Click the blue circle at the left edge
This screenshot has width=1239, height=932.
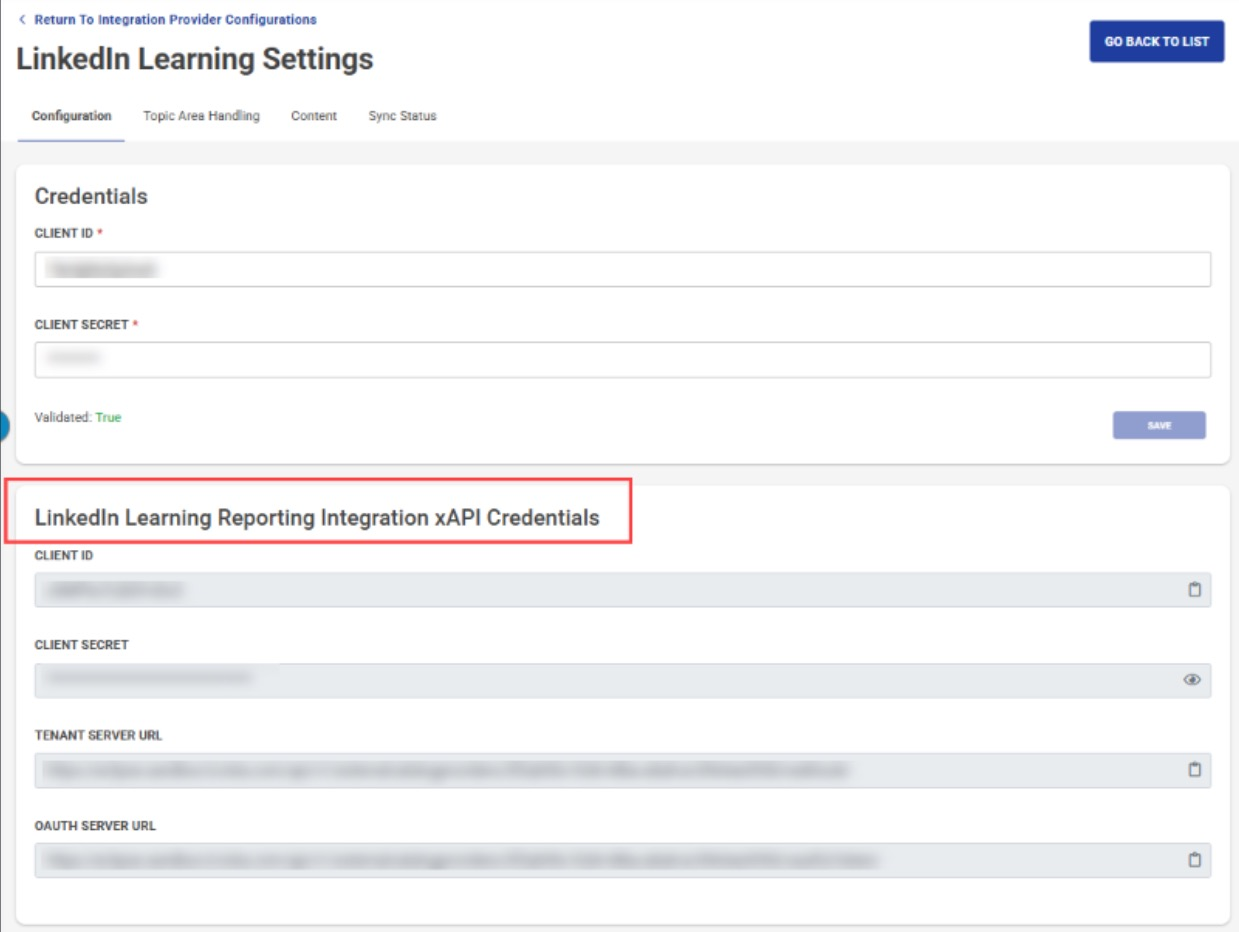[x=4, y=425]
